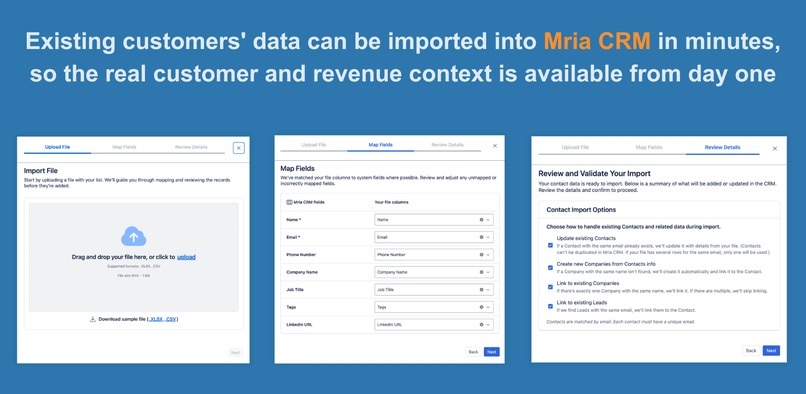Click the download icon beside Download sample file
Image resolution: width=806 pixels, height=394 pixels.
93,319
